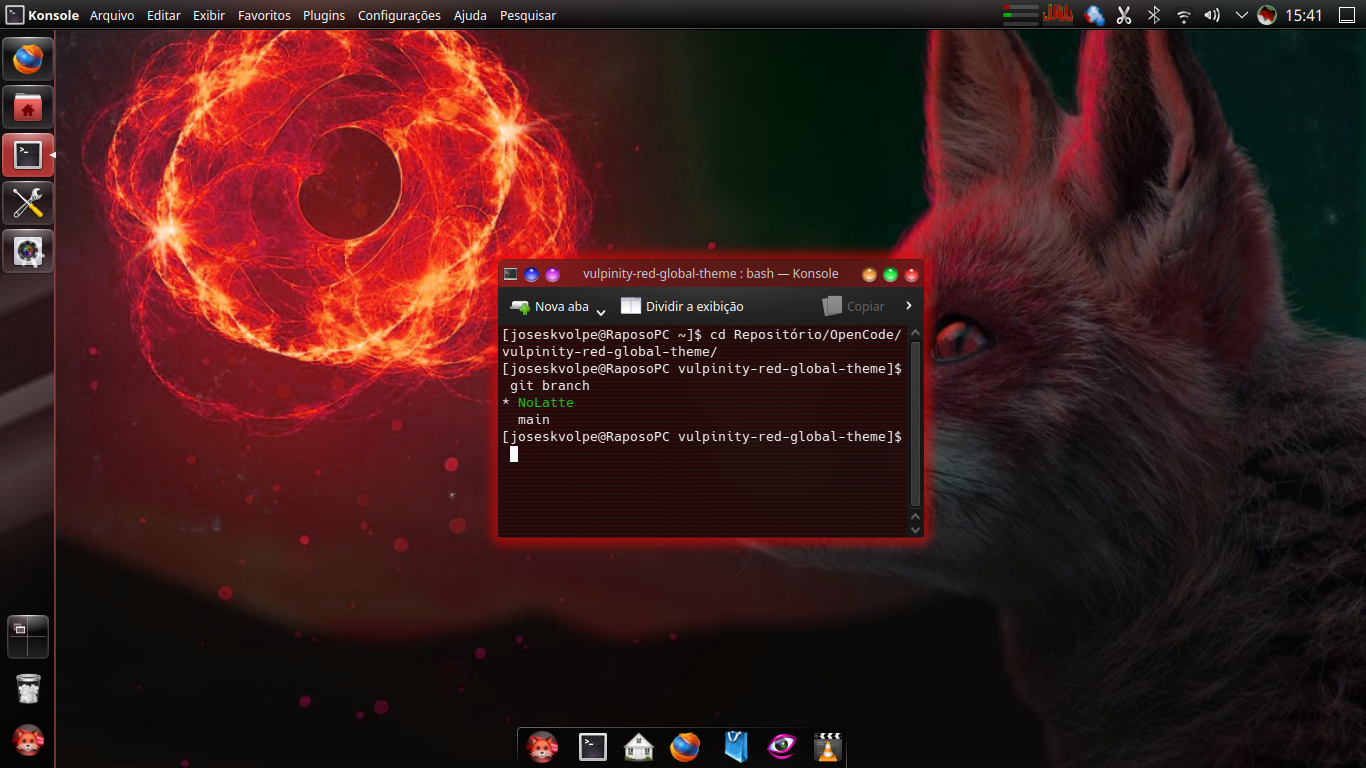Screen dimensions: 1366x768
Task: Open the blue globe tray applet
Action: [x=1094, y=15]
